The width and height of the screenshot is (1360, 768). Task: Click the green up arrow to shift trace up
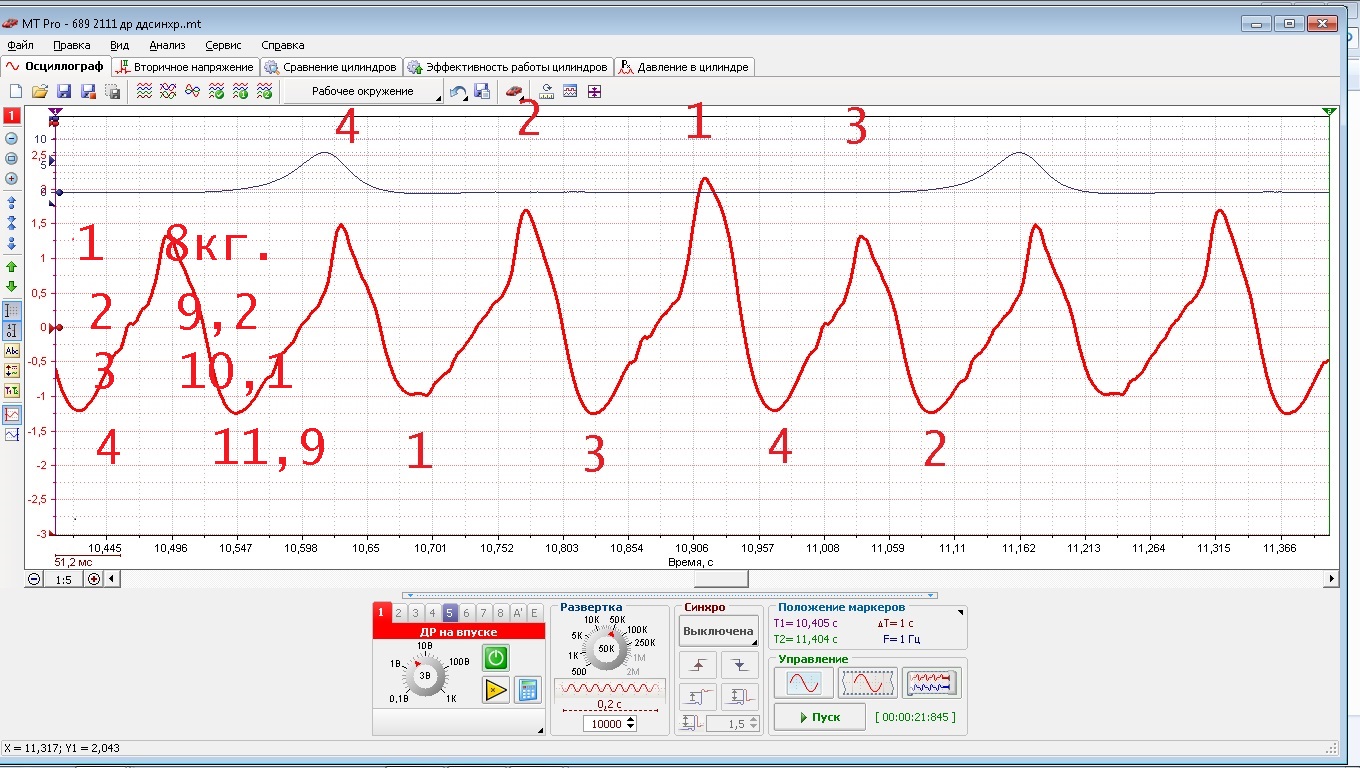pos(12,267)
